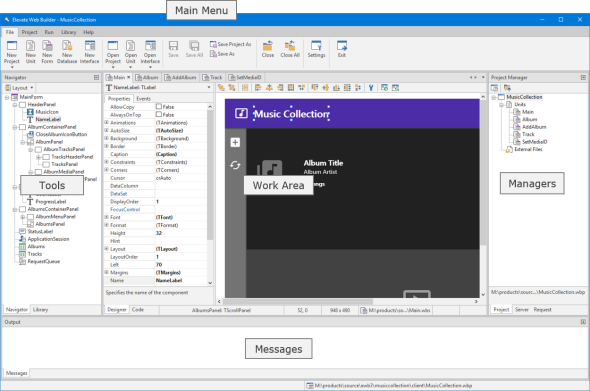Click the New Interface icon
This screenshot has height=391, width=590.
[x=90, y=46]
